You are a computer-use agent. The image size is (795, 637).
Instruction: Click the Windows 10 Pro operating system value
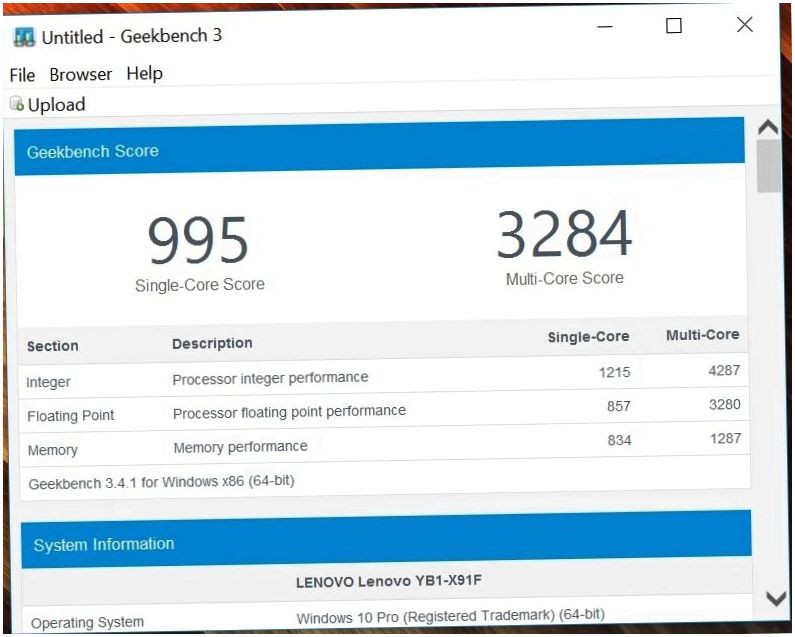click(451, 616)
